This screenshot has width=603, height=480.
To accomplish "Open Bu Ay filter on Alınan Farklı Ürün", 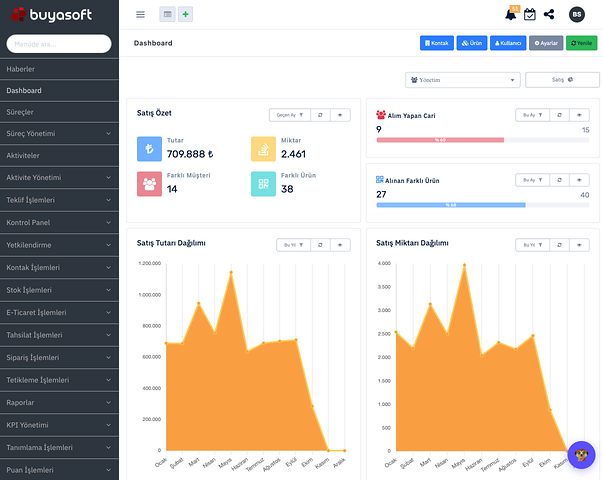I will (x=532, y=180).
